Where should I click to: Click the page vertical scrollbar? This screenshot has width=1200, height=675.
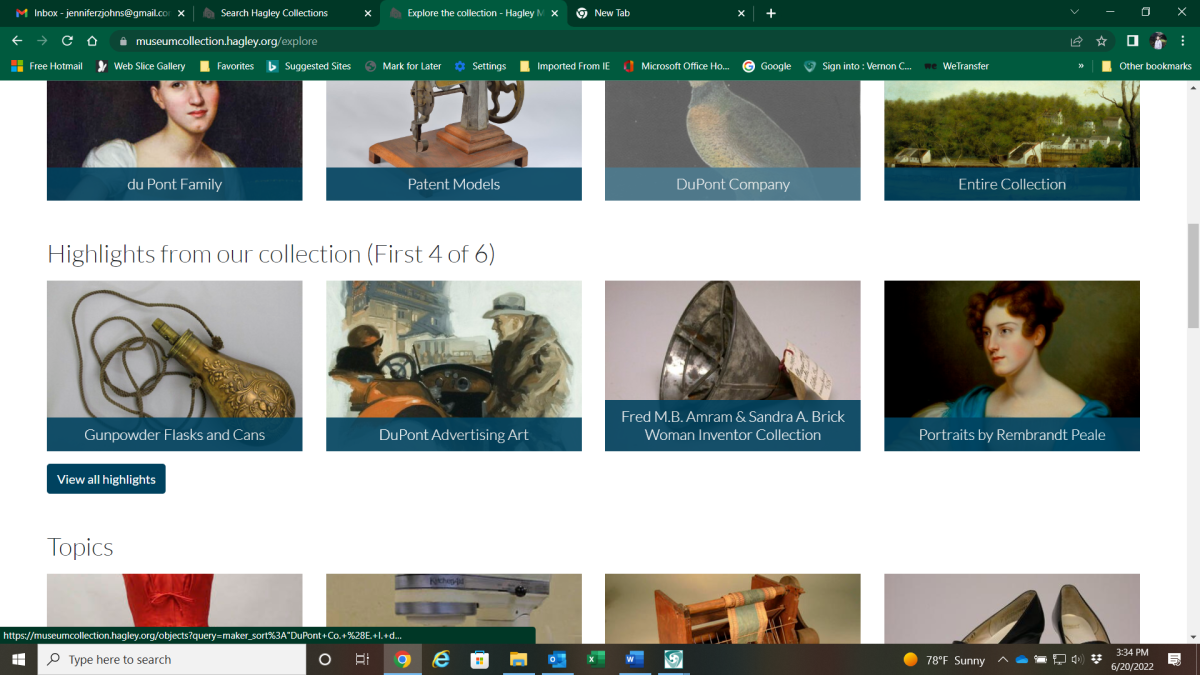1192,275
